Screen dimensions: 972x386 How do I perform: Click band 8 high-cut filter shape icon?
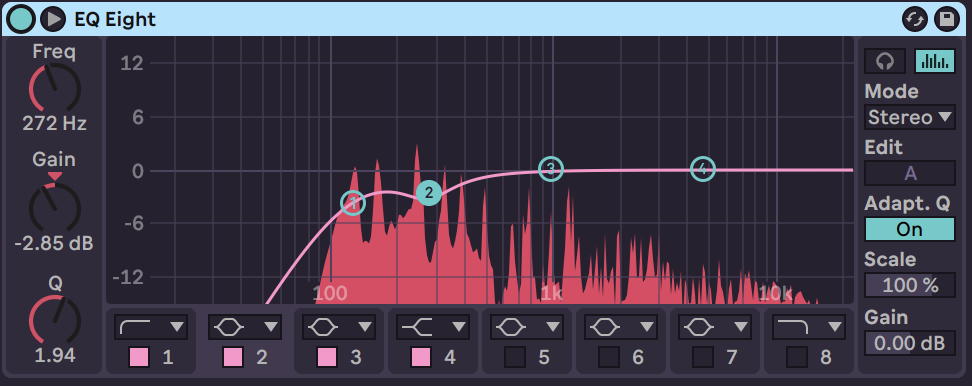(793, 327)
